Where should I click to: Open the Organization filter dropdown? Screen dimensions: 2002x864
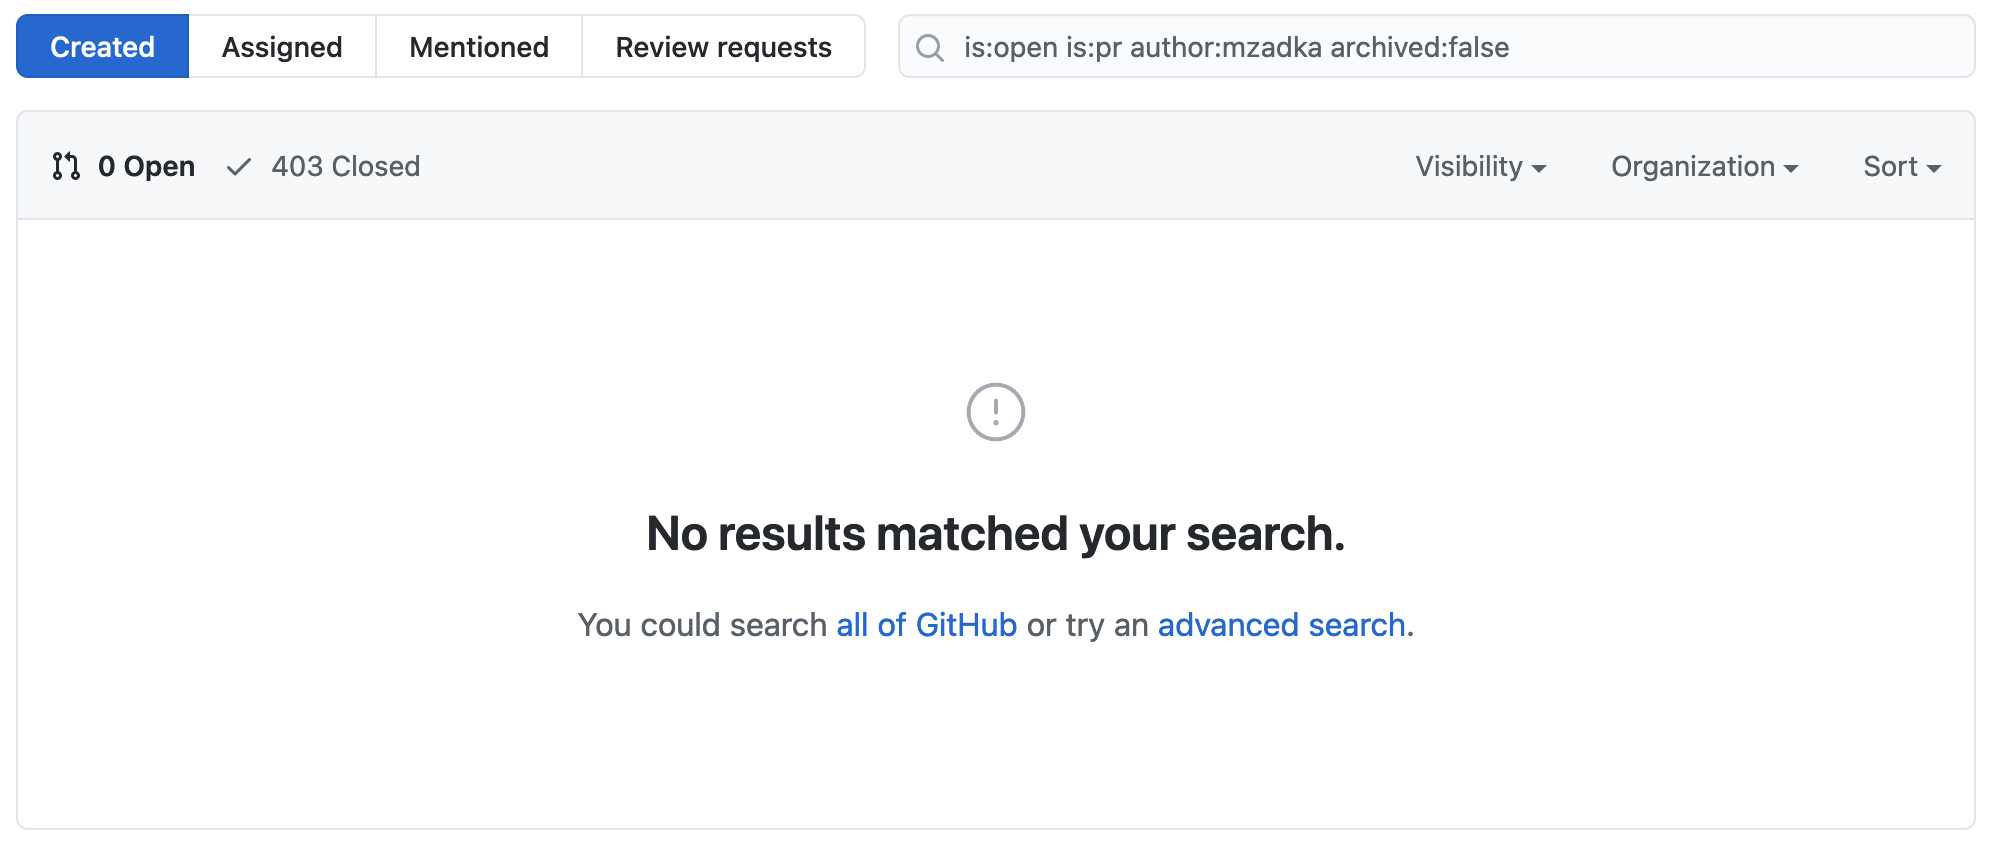(x=1704, y=166)
